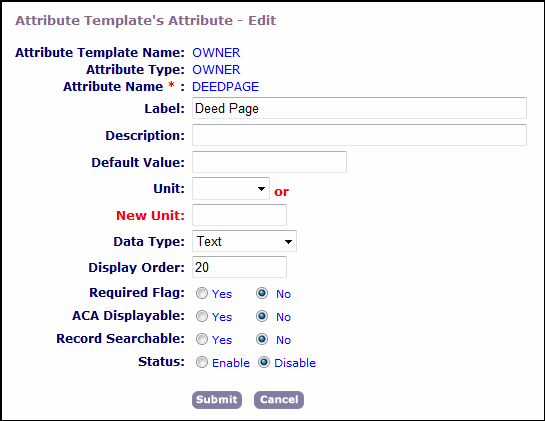The width and height of the screenshot is (545, 421).
Task: Submit the attribute edits
Action: pos(217,400)
